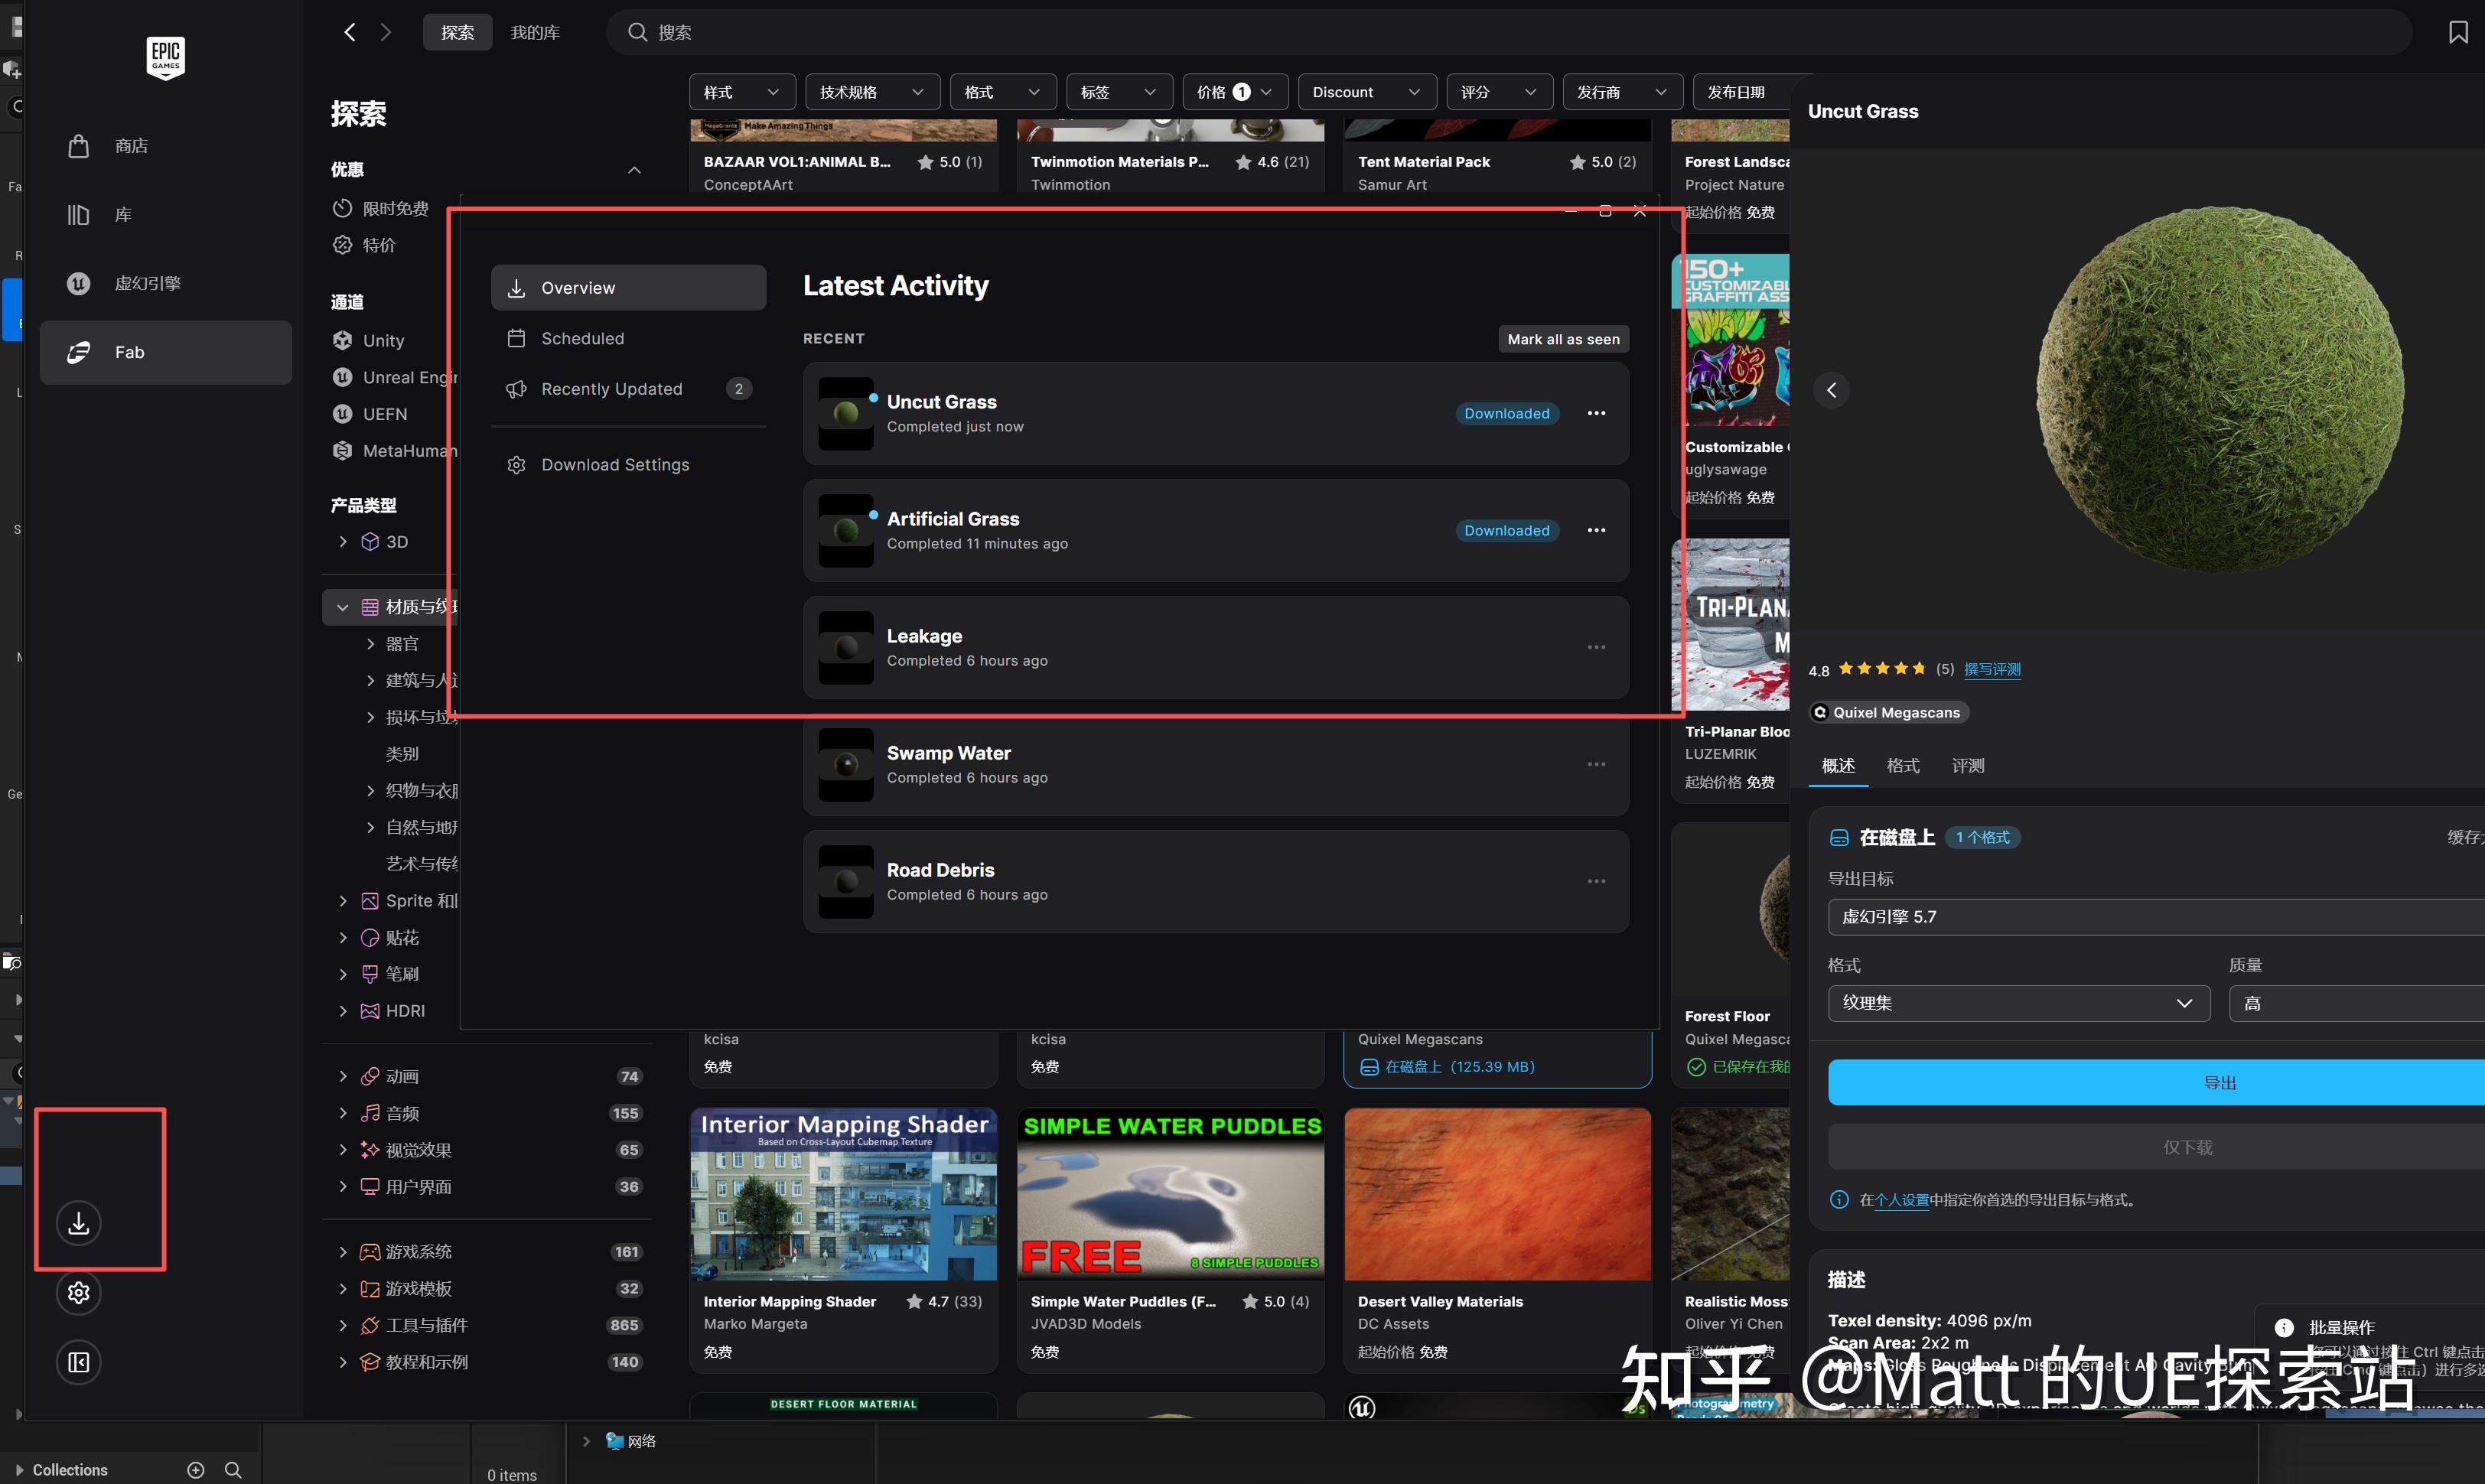Collapse the sidebar with panel icon
The image size is (2485, 1484).
click(x=79, y=1362)
